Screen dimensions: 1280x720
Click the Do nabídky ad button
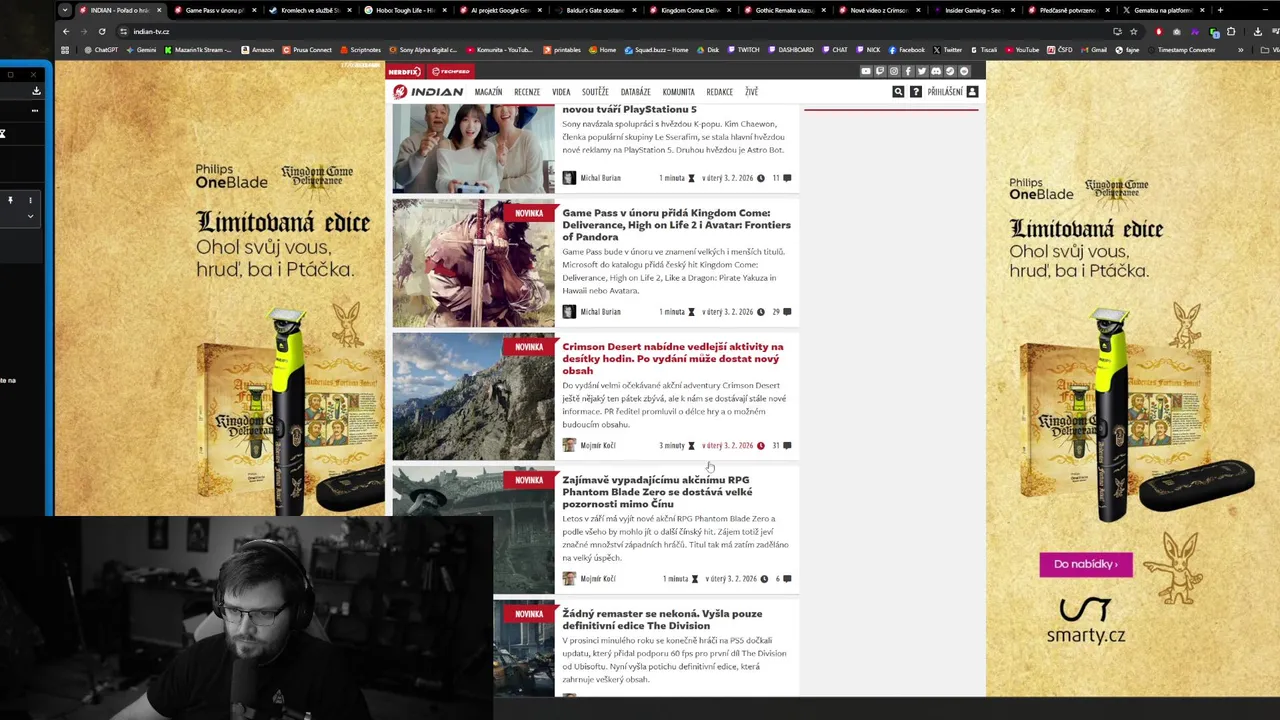pyautogui.click(x=1086, y=564)
